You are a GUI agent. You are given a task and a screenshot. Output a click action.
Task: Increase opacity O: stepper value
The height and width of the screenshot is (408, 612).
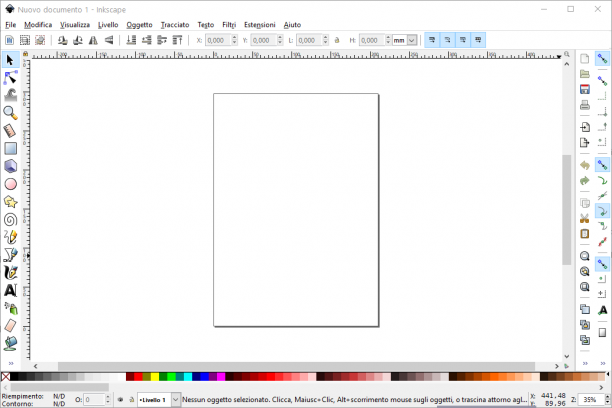click(x=108, y=397)
